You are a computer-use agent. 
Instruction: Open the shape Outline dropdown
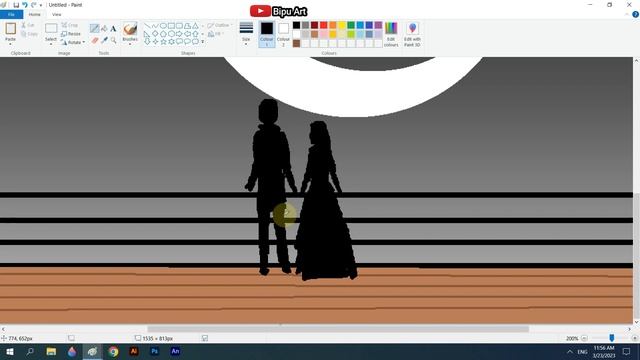[x=220, y=25]
